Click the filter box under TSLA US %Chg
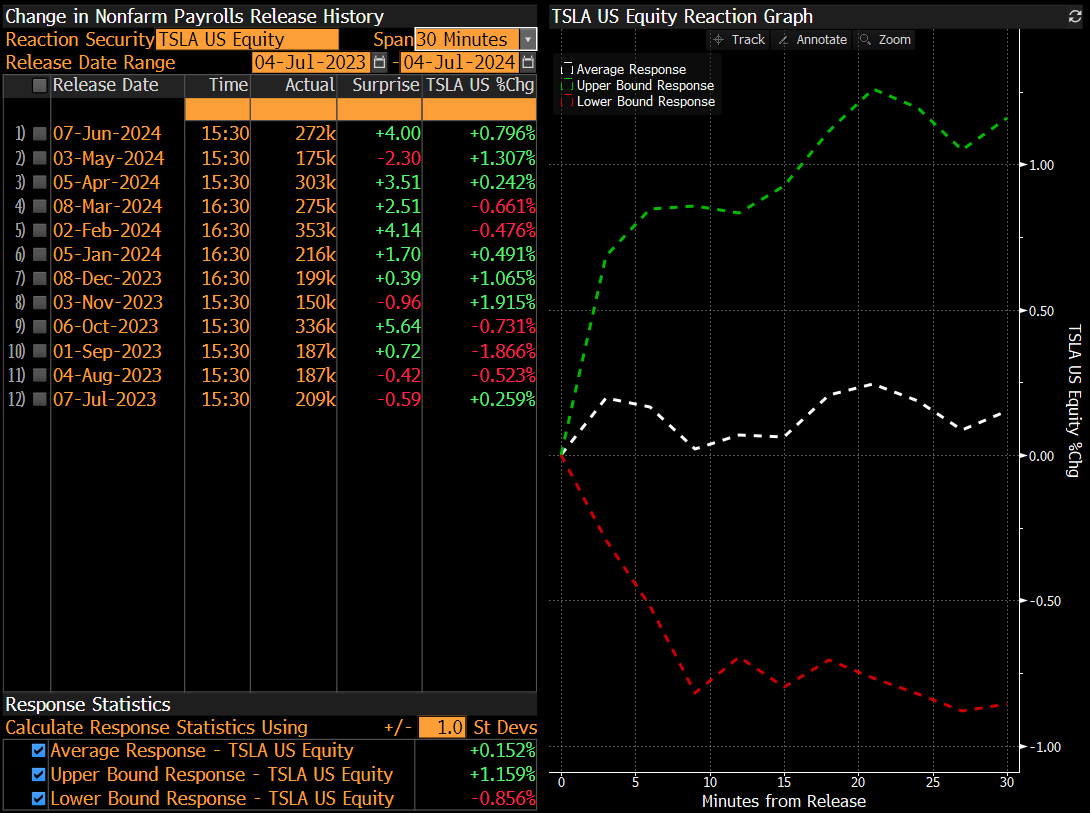 (x=480, y=109)
